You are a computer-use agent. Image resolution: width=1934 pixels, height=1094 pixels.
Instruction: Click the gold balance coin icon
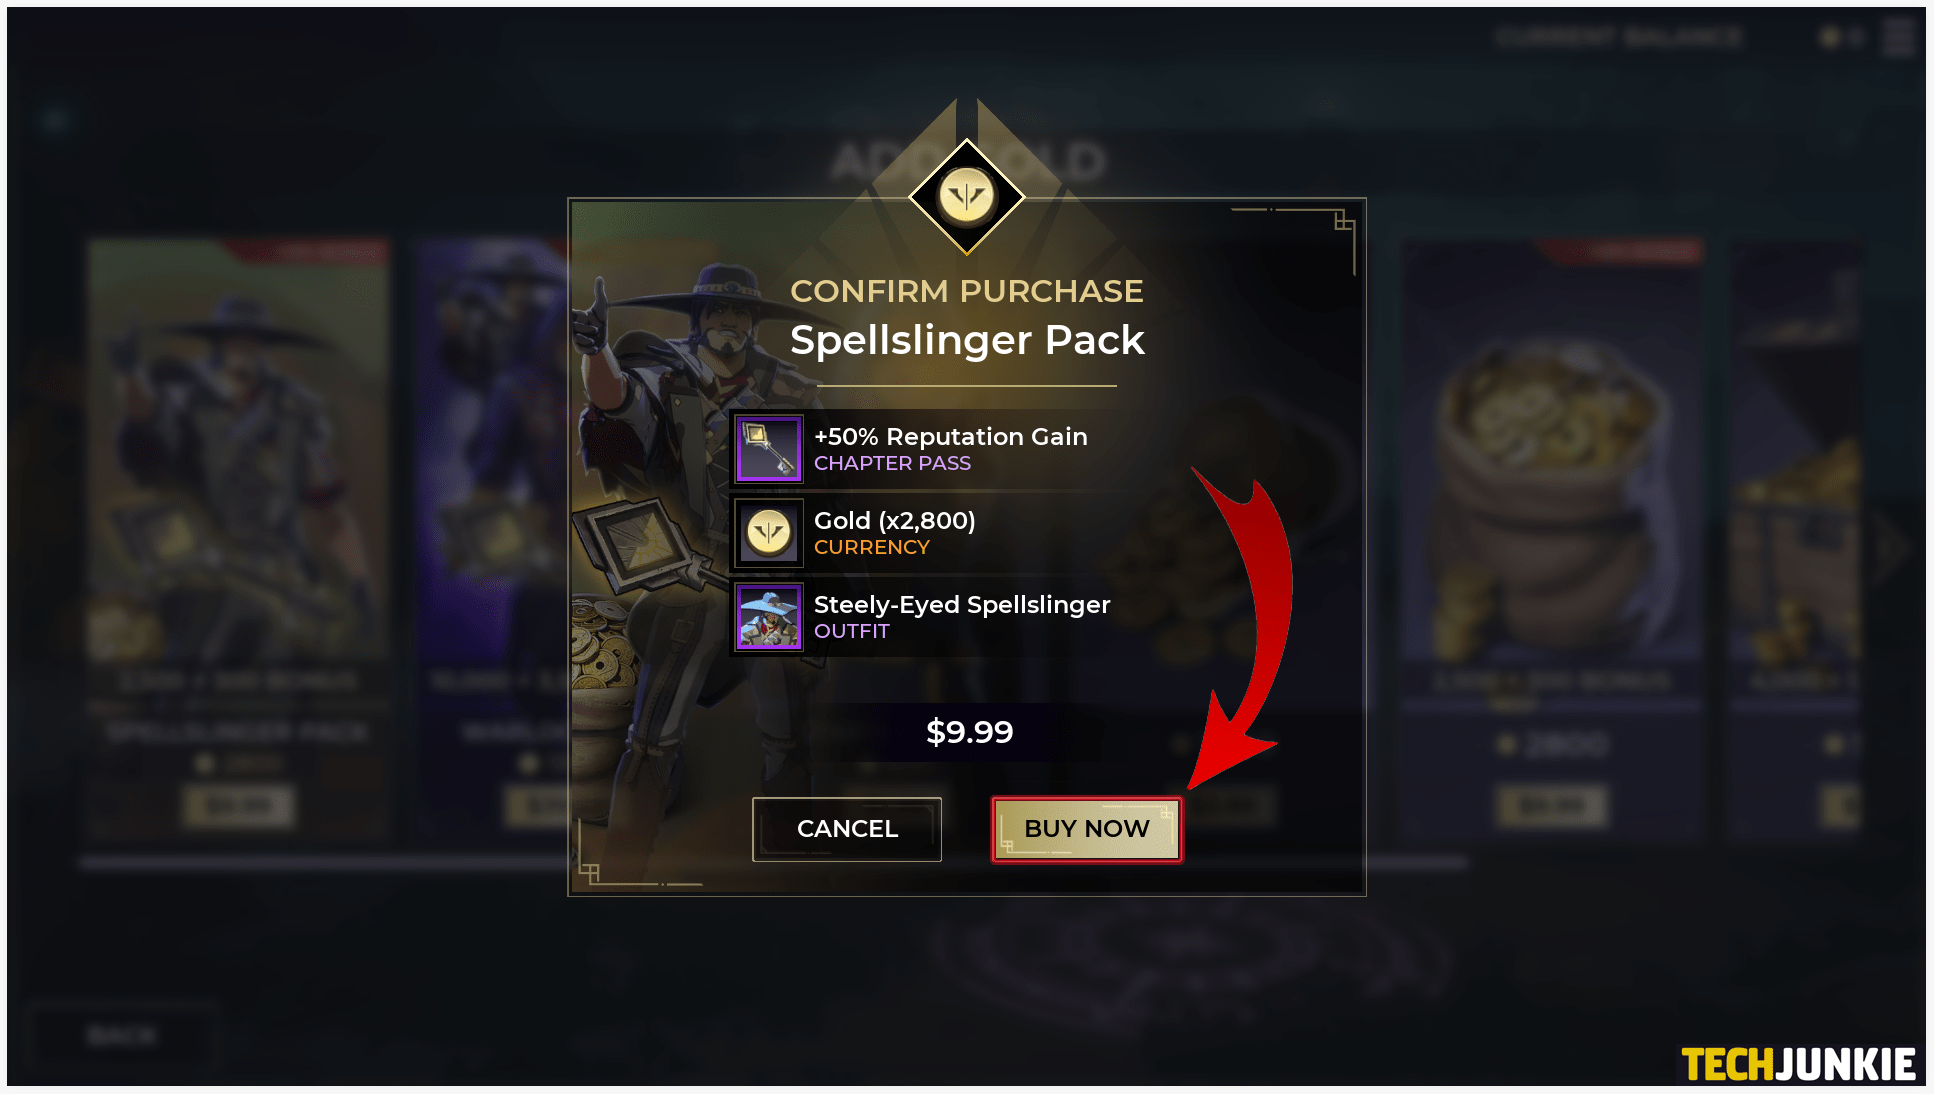tap(1830, 38)
